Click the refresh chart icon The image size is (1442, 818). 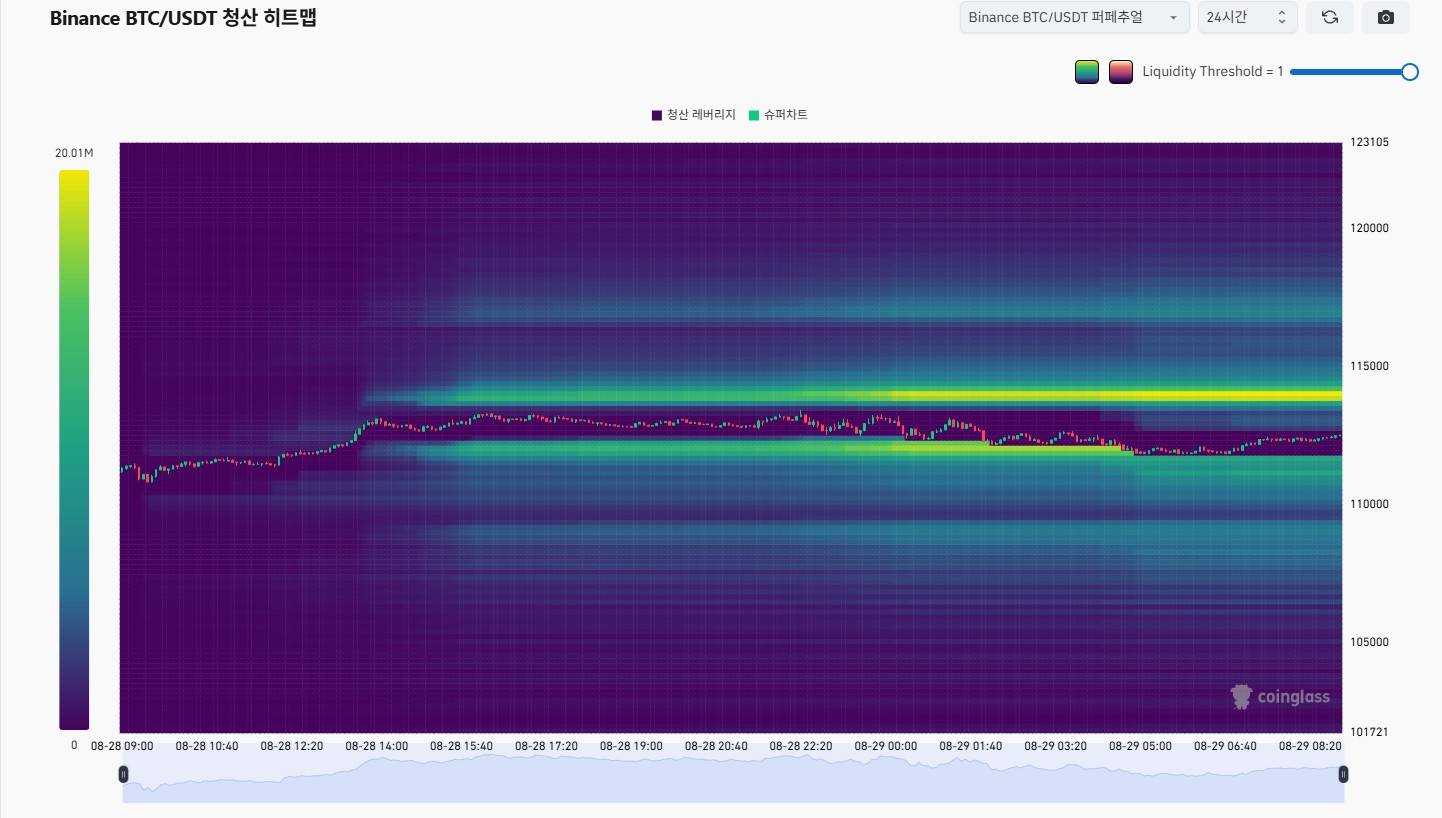pos(1330,18)
